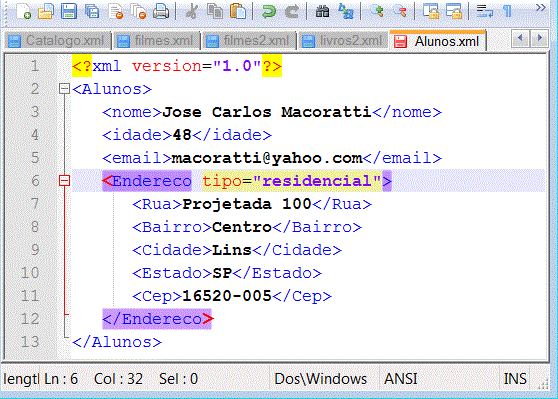The image size is (558, 399).
Task: Click the Rua value Projetada 100
Action: tap(247, 204)
